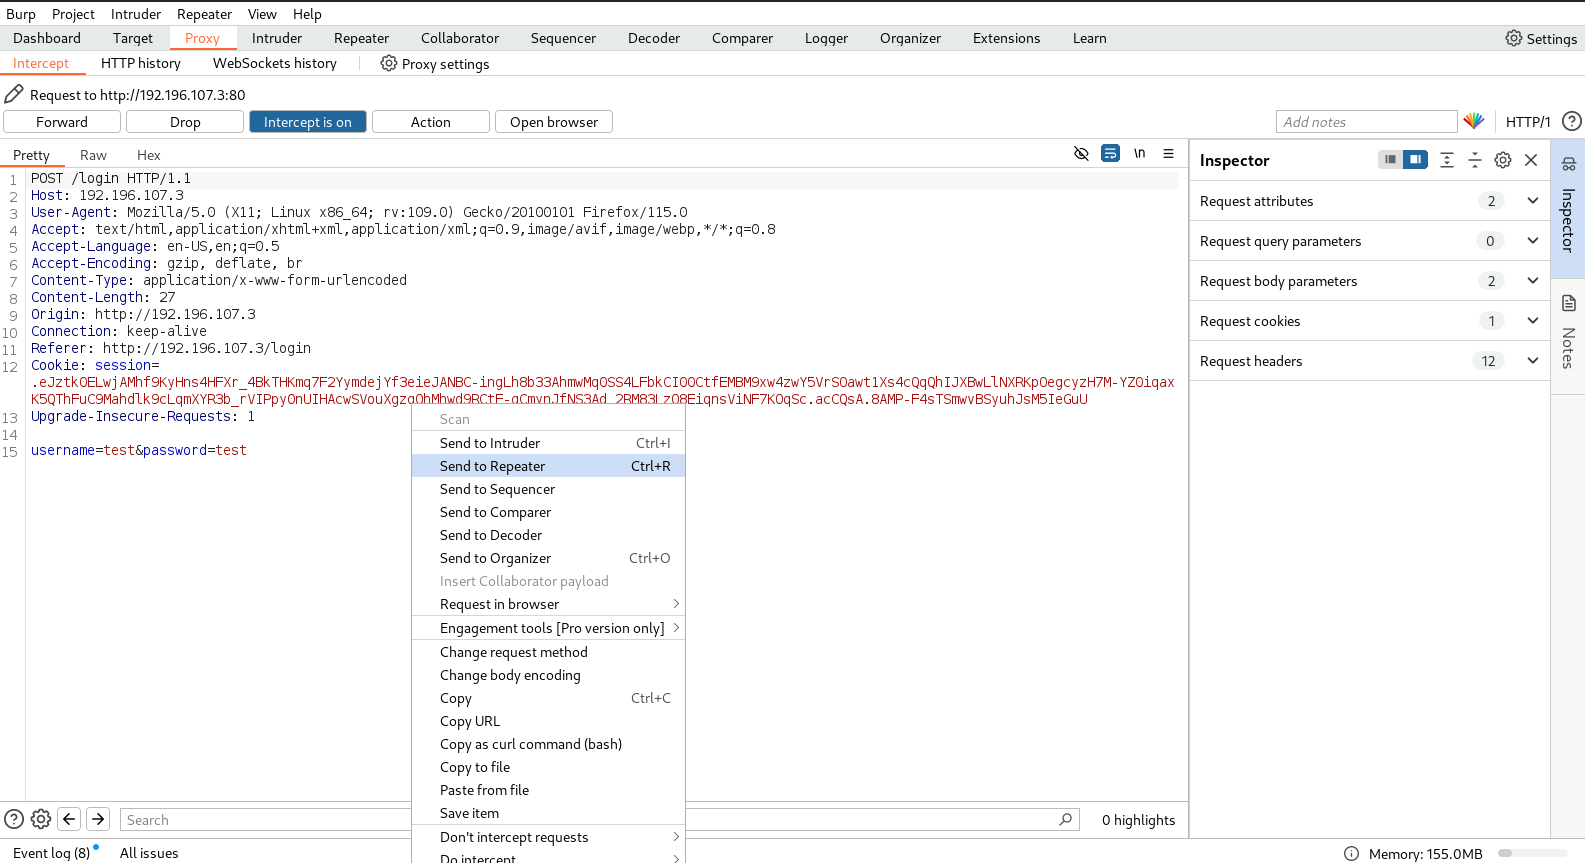Open Event log (8)

(x=51, y=853)
